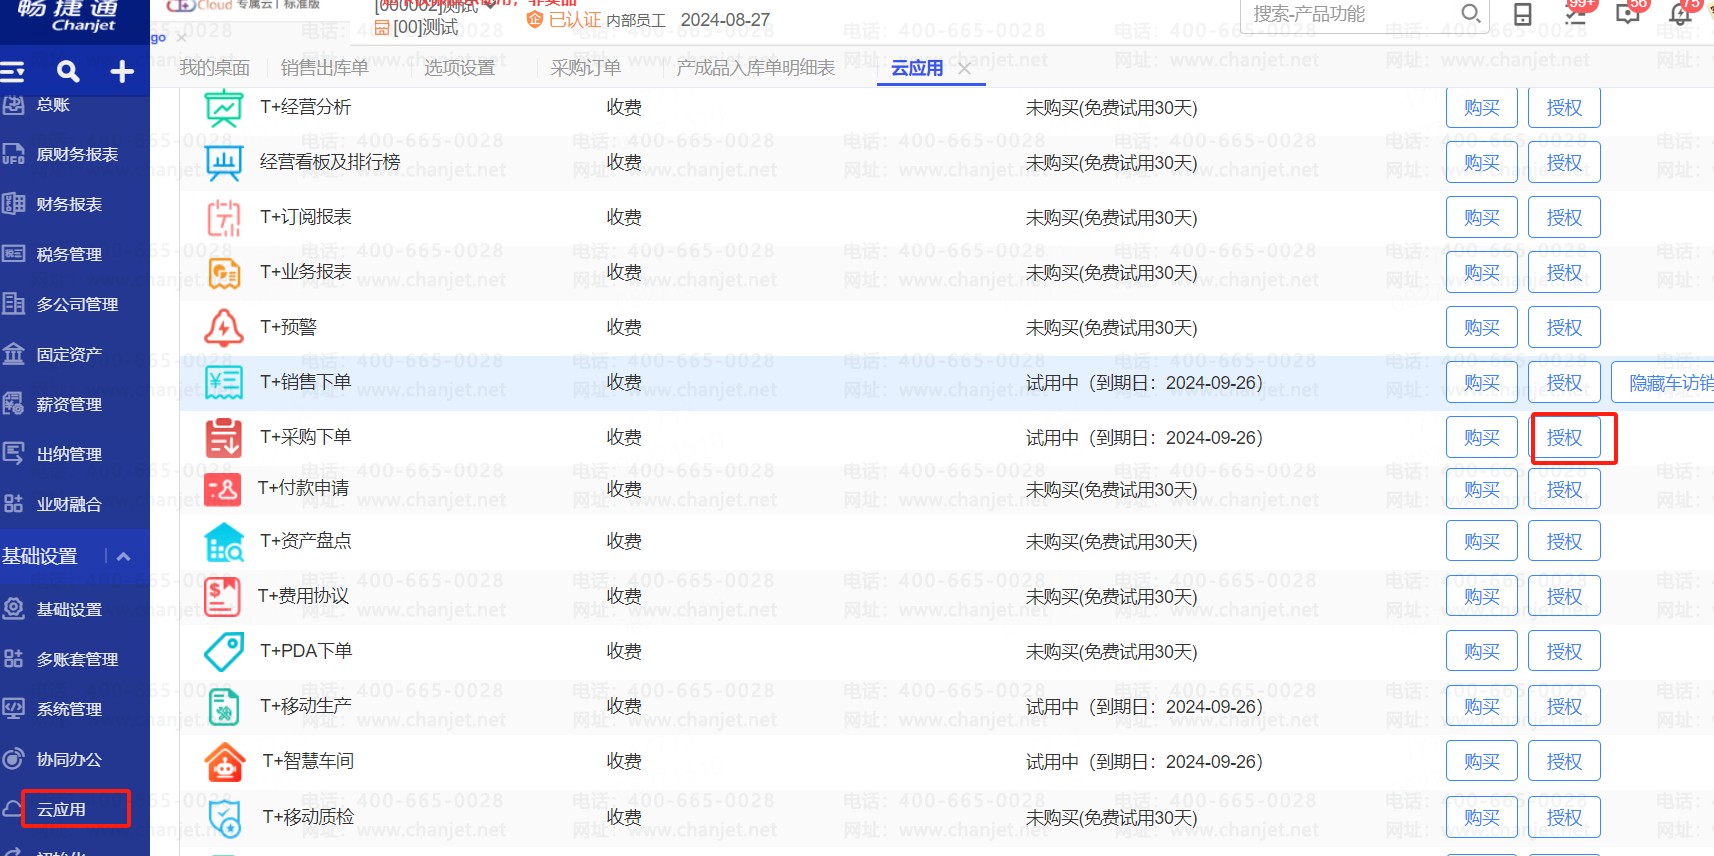Switch to the 选项设置 tab

(x=460, y=68)
